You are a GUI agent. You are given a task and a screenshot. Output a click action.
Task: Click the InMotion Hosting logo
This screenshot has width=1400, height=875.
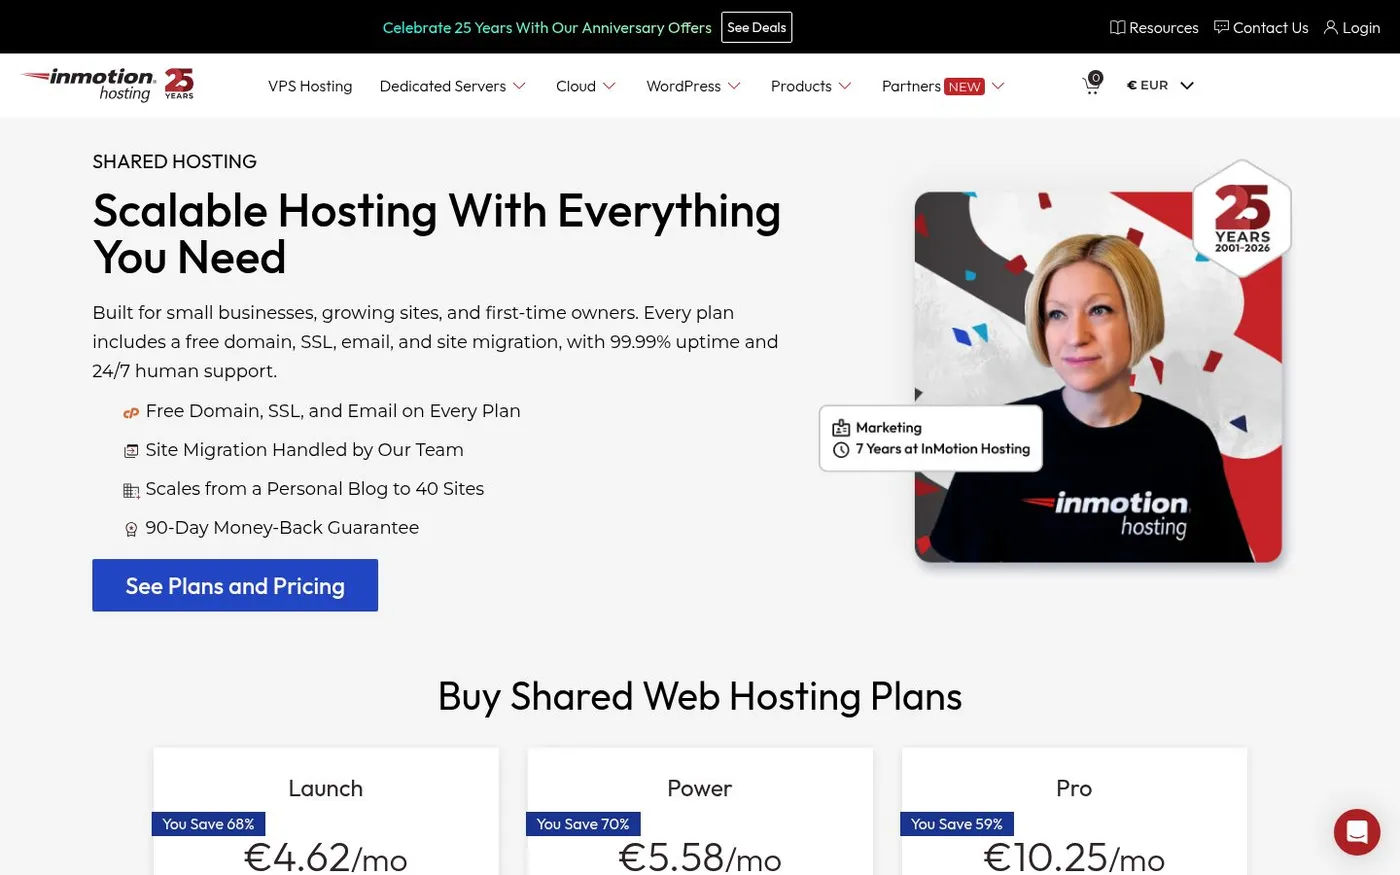(88, 85)
